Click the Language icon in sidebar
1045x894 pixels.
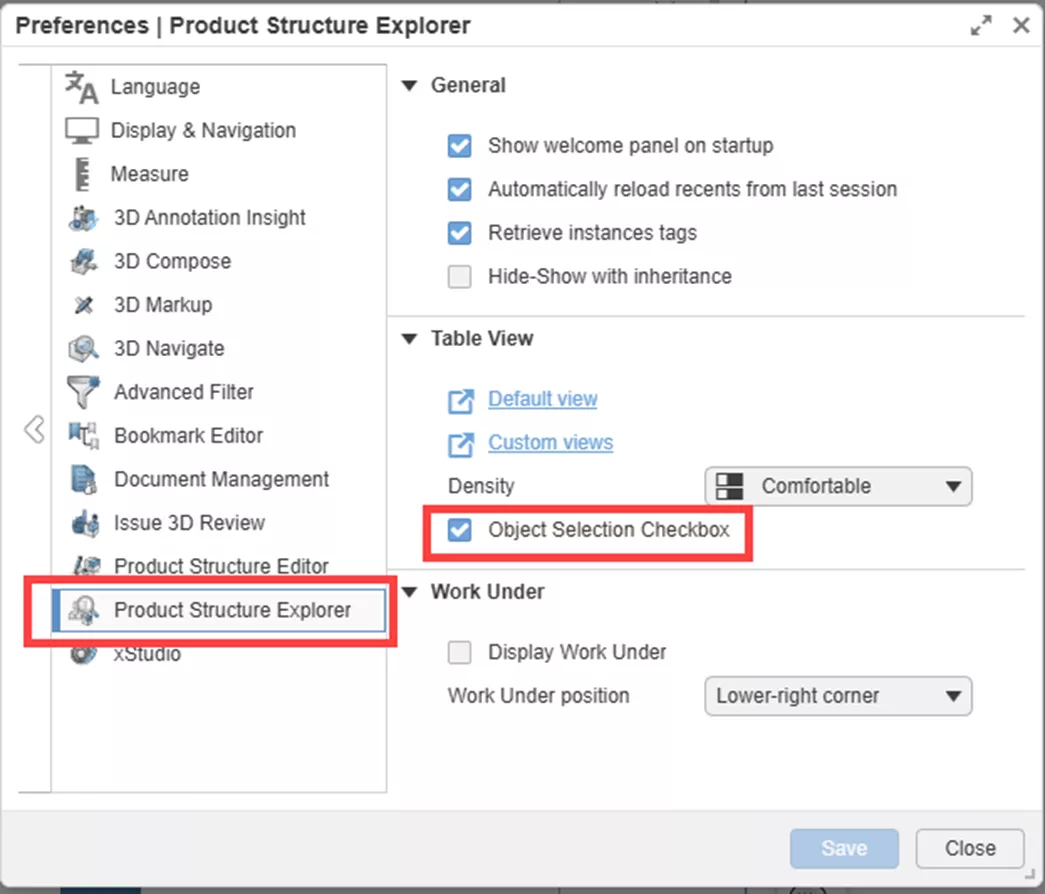82,87
